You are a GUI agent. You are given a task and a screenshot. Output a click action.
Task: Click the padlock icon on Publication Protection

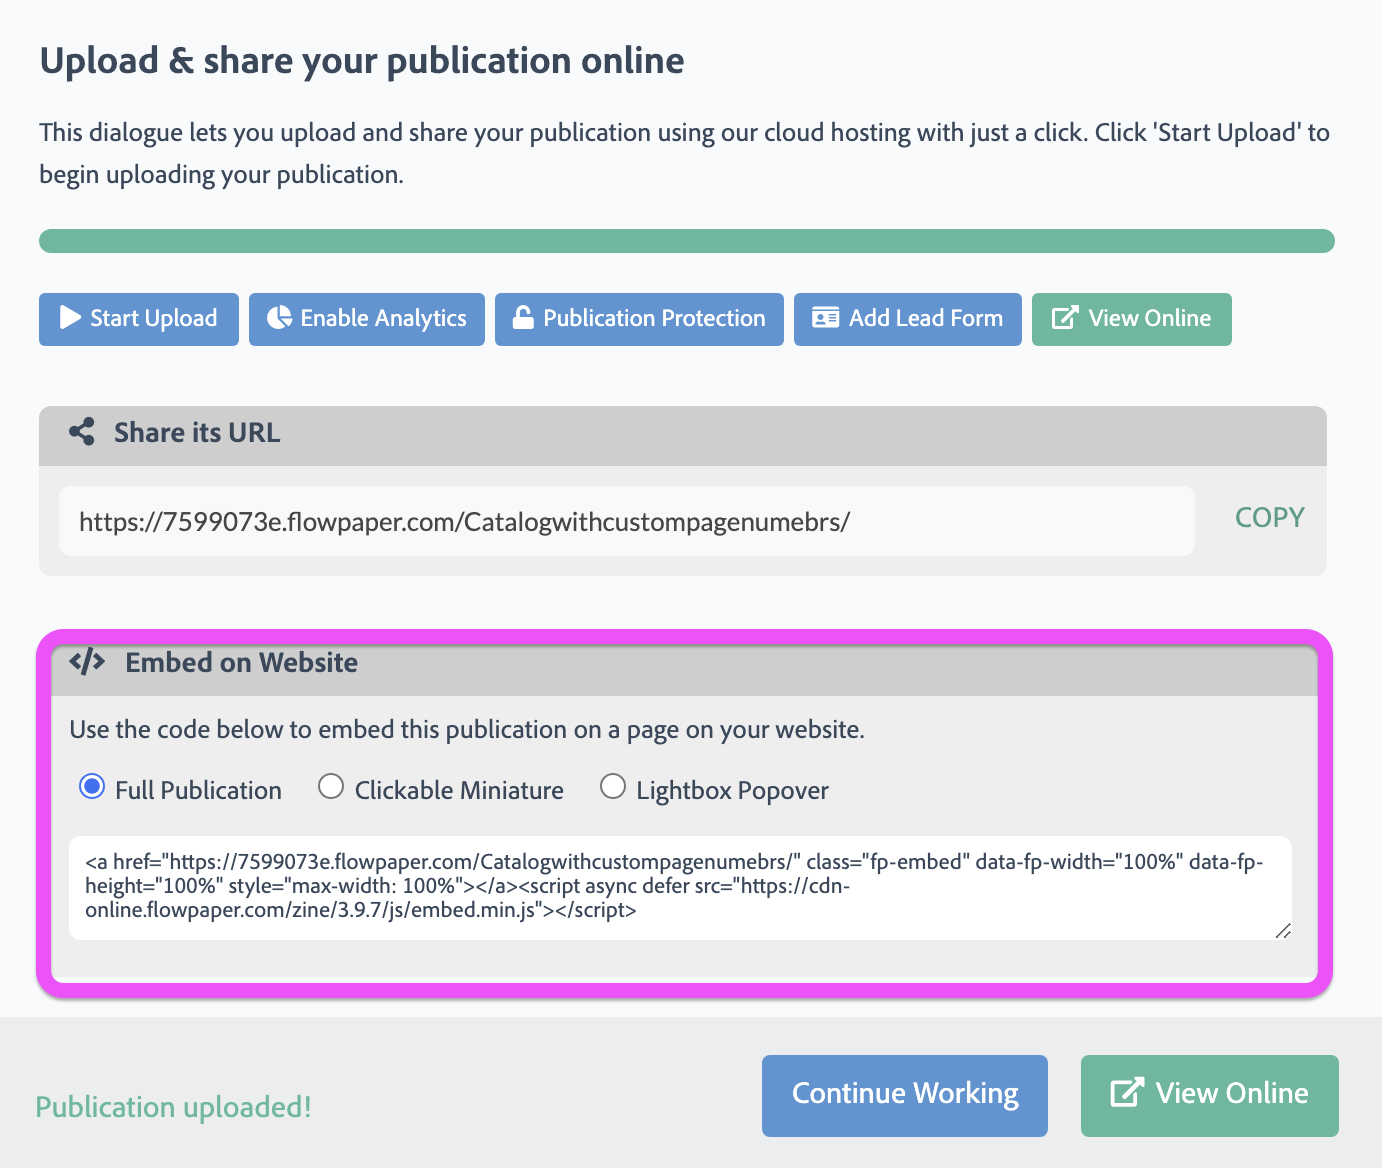coord(523,318)
